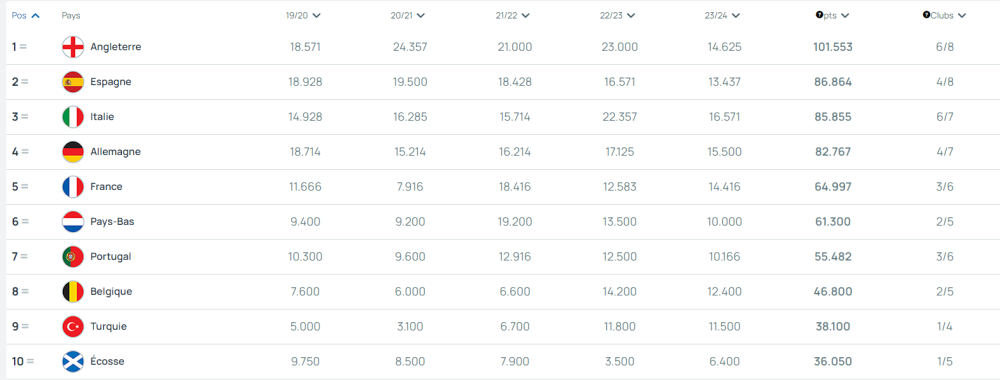Click the Pays column header
The width and height of the screenshot is (1000, 380).
pos(71,16)
